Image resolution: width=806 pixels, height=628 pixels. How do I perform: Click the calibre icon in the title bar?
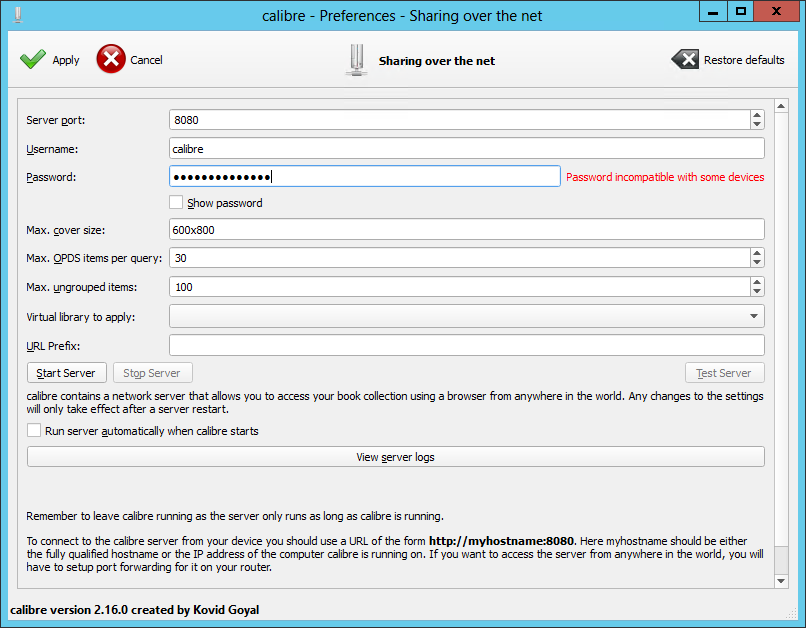[x=18, y=15]
